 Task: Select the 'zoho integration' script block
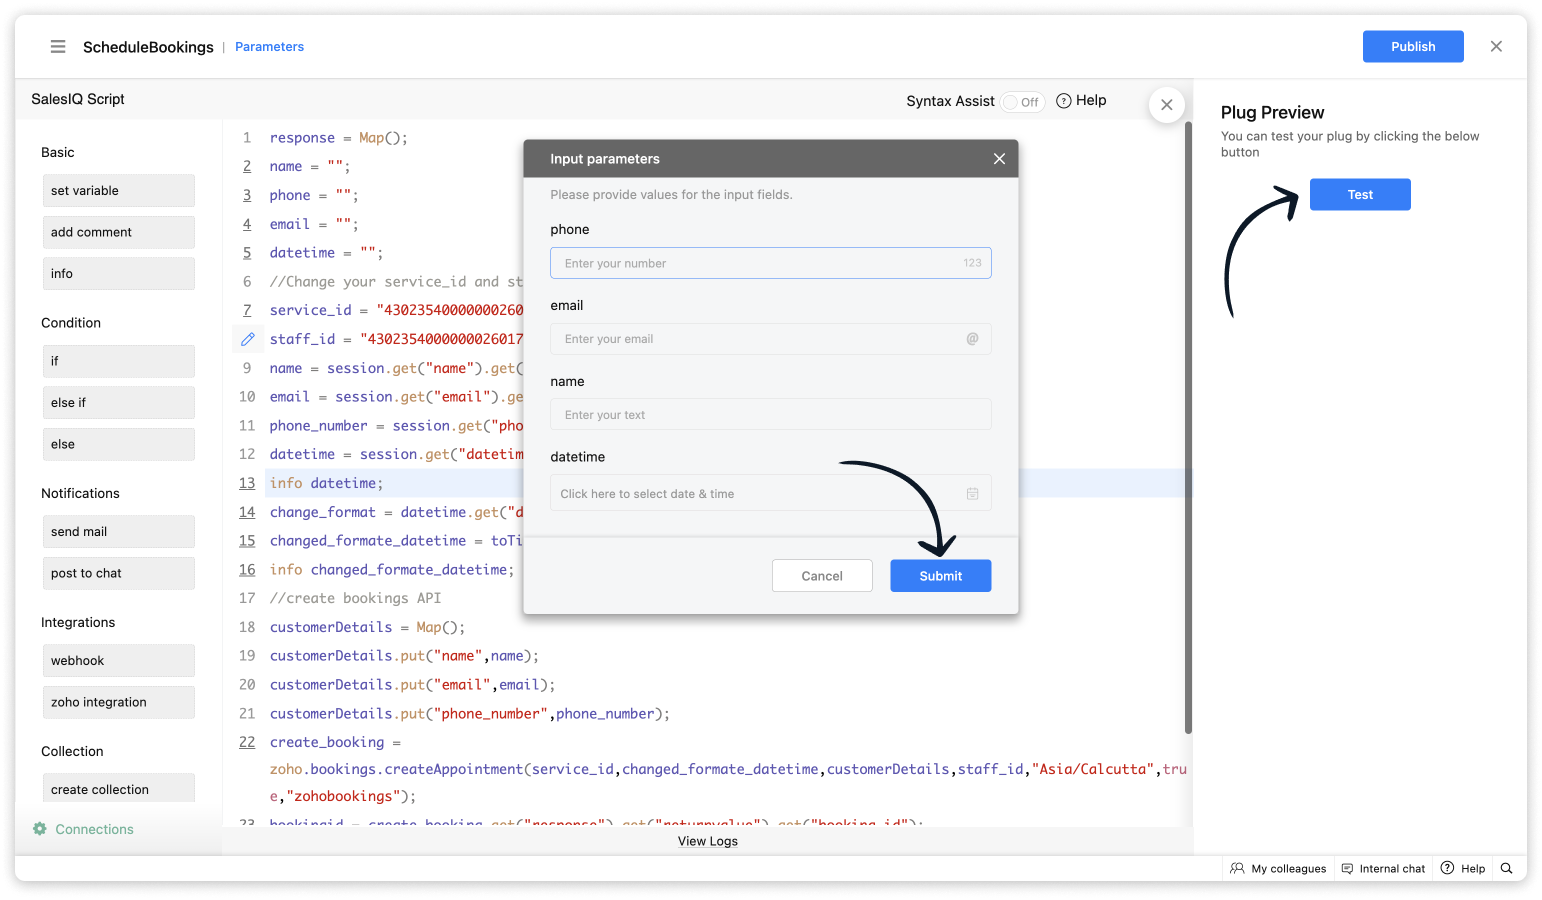point(118,702)
